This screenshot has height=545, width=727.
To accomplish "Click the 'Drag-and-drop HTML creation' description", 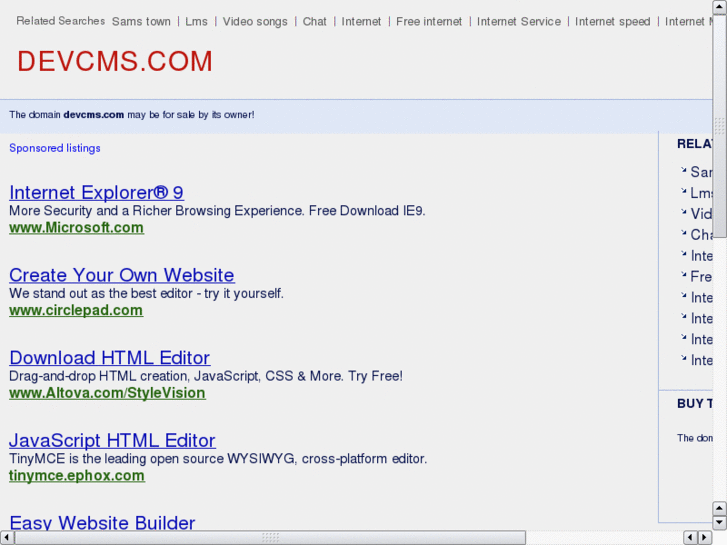I will (206, 376).
